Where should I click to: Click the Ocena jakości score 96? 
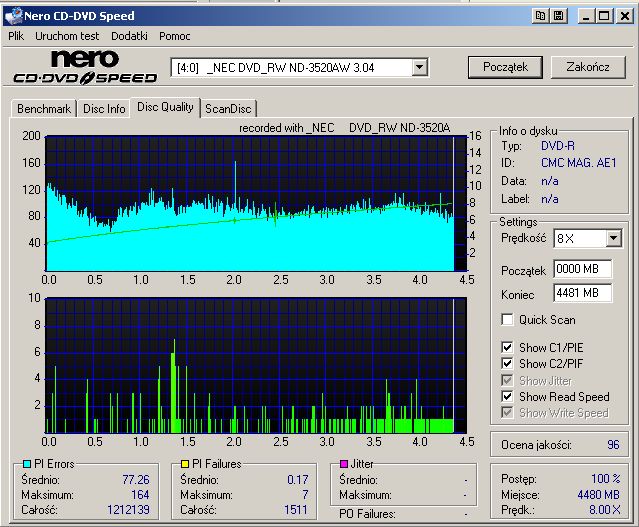[613, 445]
